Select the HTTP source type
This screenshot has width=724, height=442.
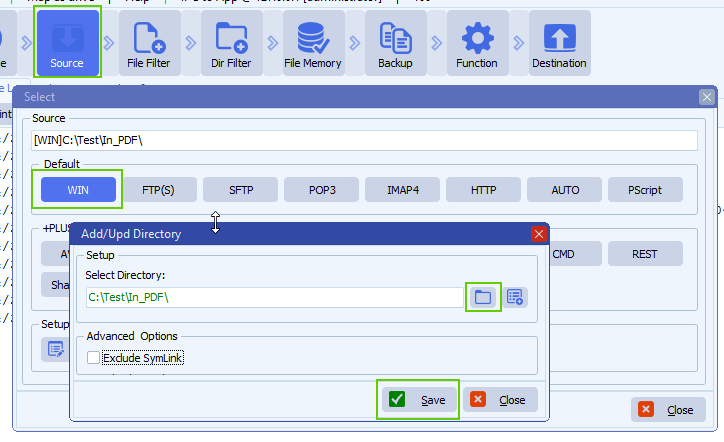tap(483, 189)
